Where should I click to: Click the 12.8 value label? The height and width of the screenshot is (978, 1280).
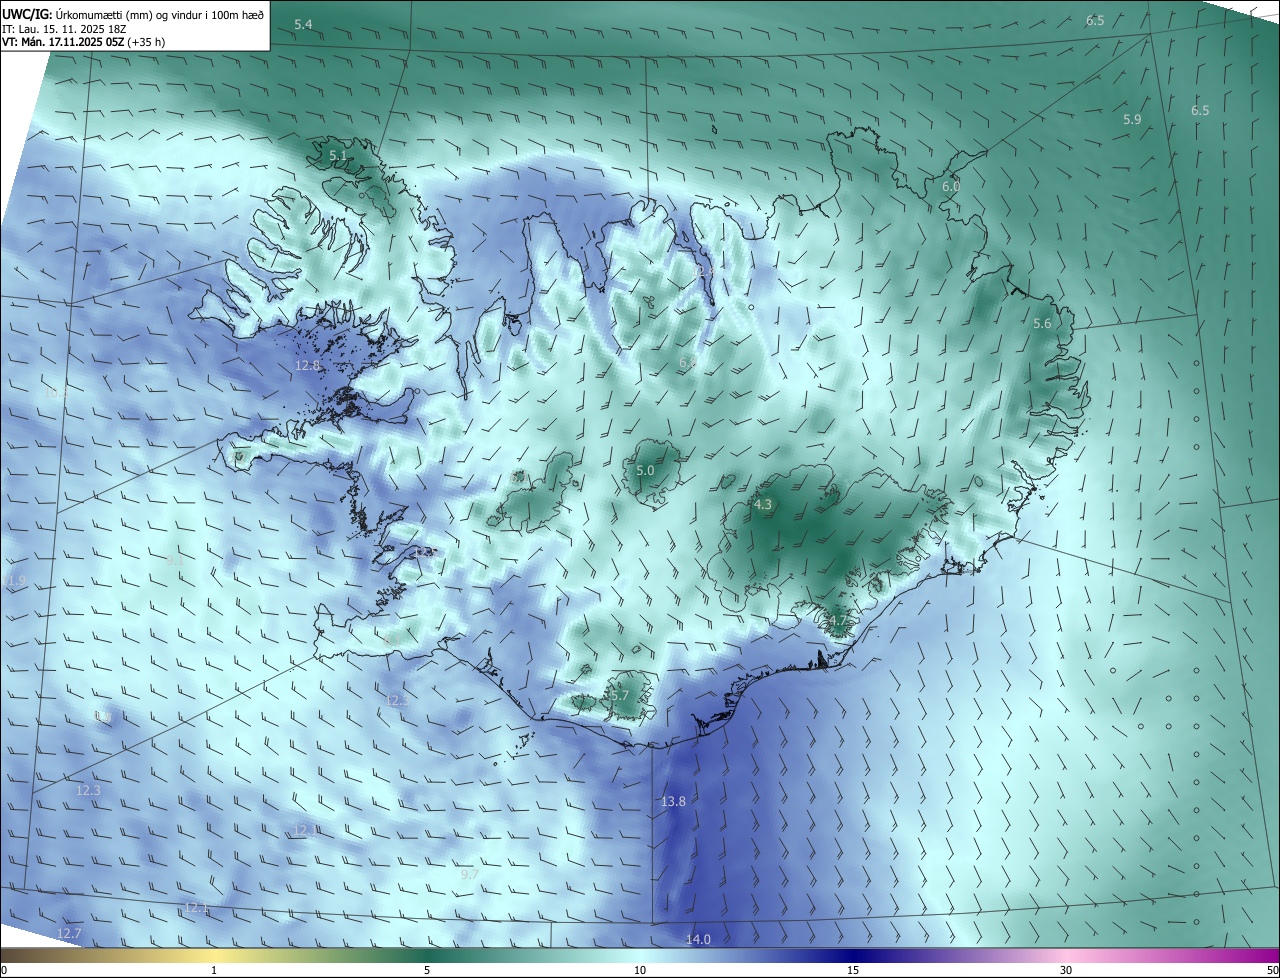click(x=307, y=366)
